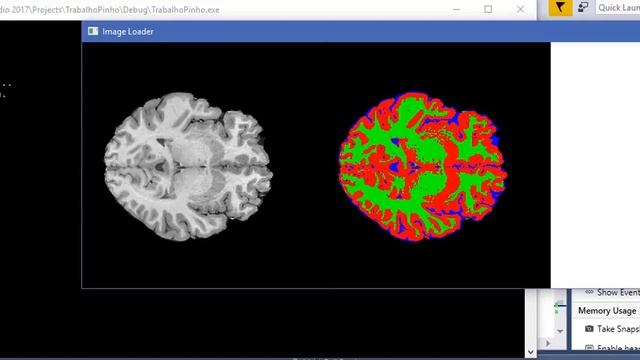Viewport: 640px width, 360px height.
Task: Click the yellow filter funnel icon
Action: pyautogui.click(x=560, y=7)
